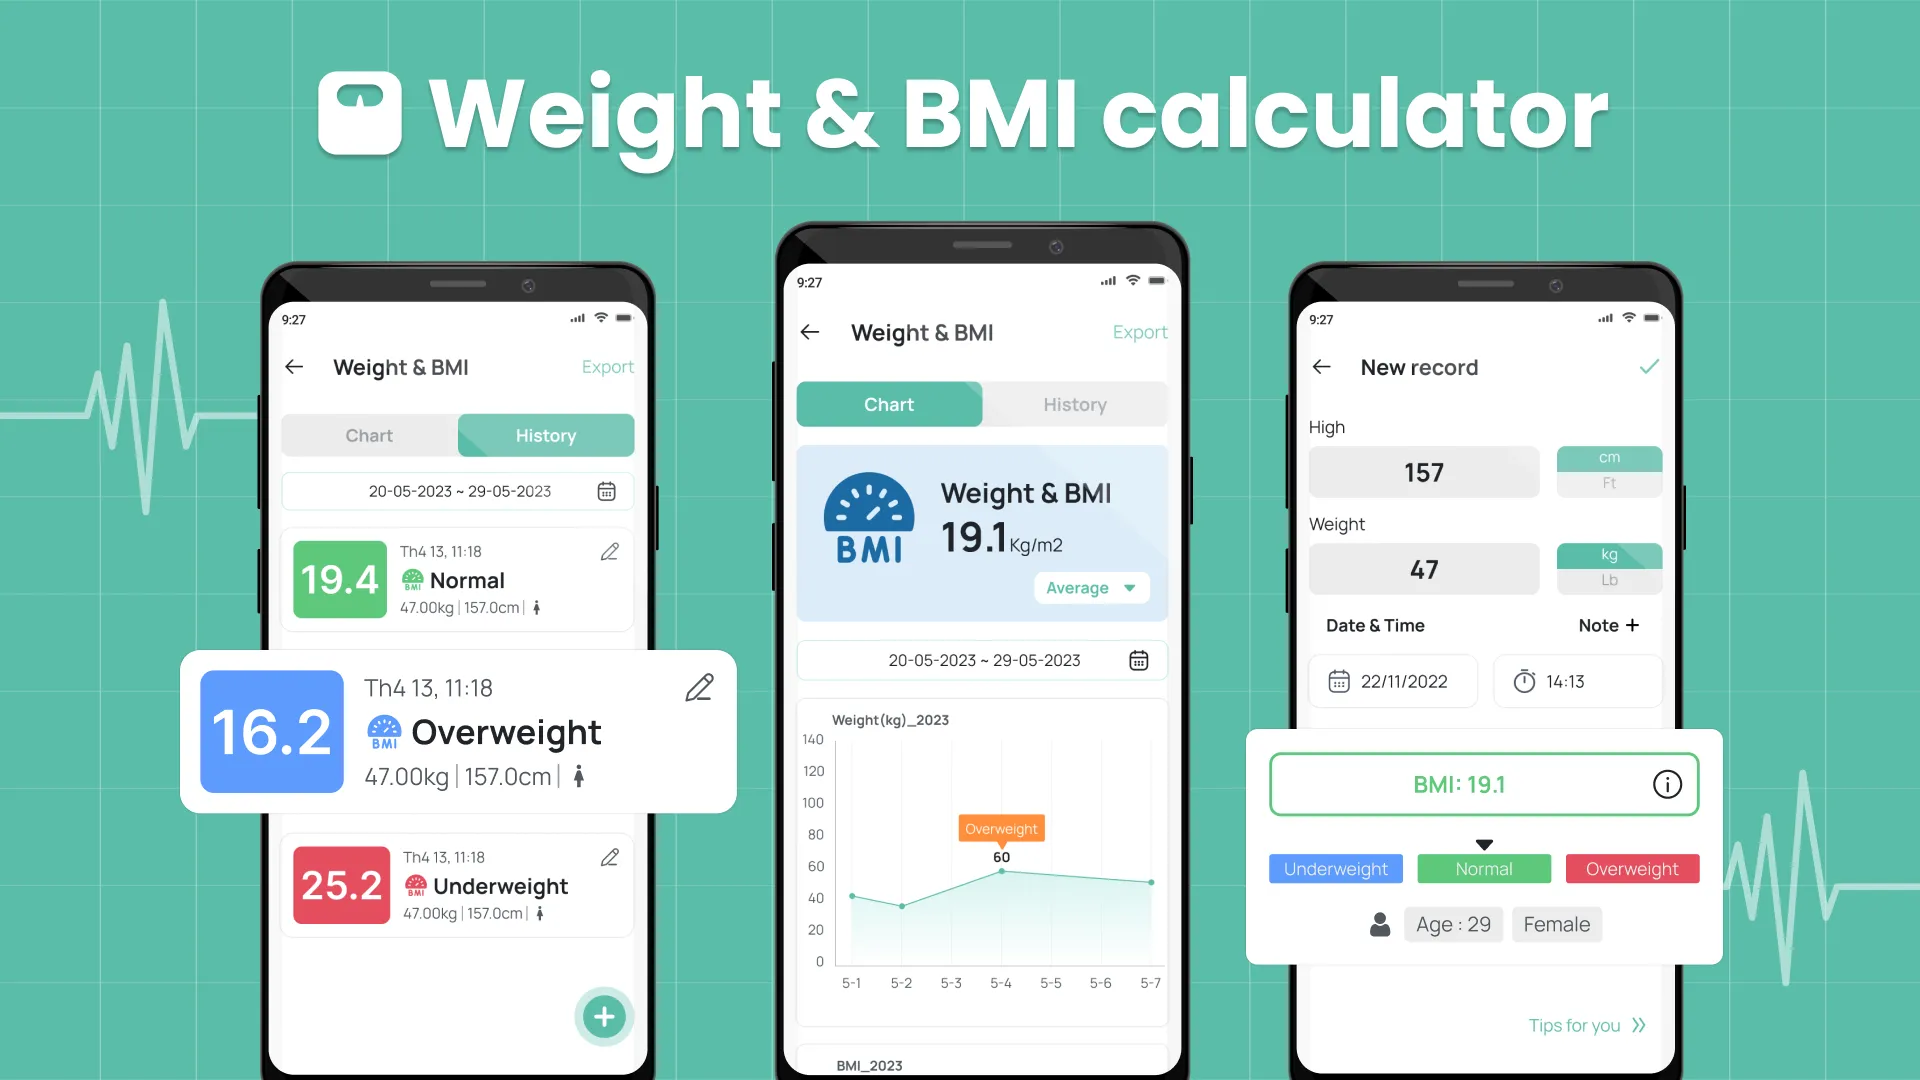Select the Normal BMI category button
The height and width of the screenshot is (1080, 1920).
click(1482, 868)
